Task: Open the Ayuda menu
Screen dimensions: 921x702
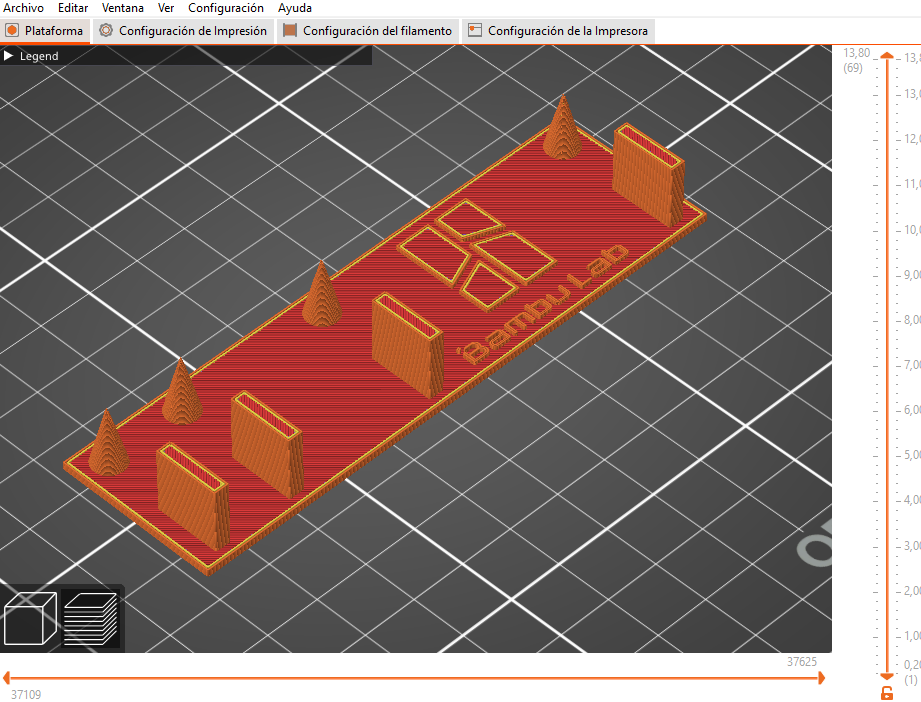Action: point(295,8)
